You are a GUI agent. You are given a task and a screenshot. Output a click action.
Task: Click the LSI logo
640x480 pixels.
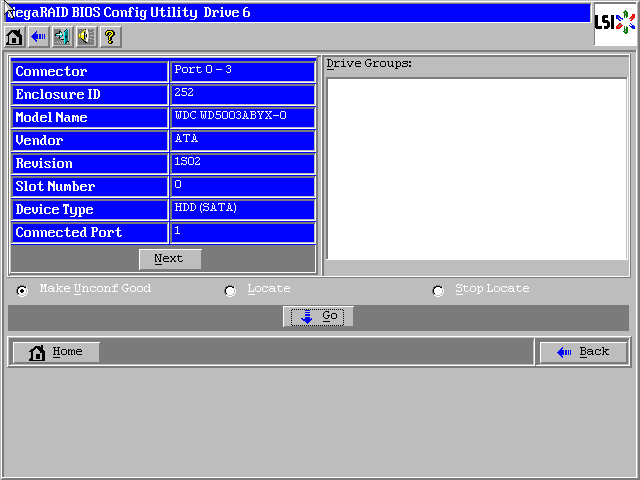pos(615,22)
